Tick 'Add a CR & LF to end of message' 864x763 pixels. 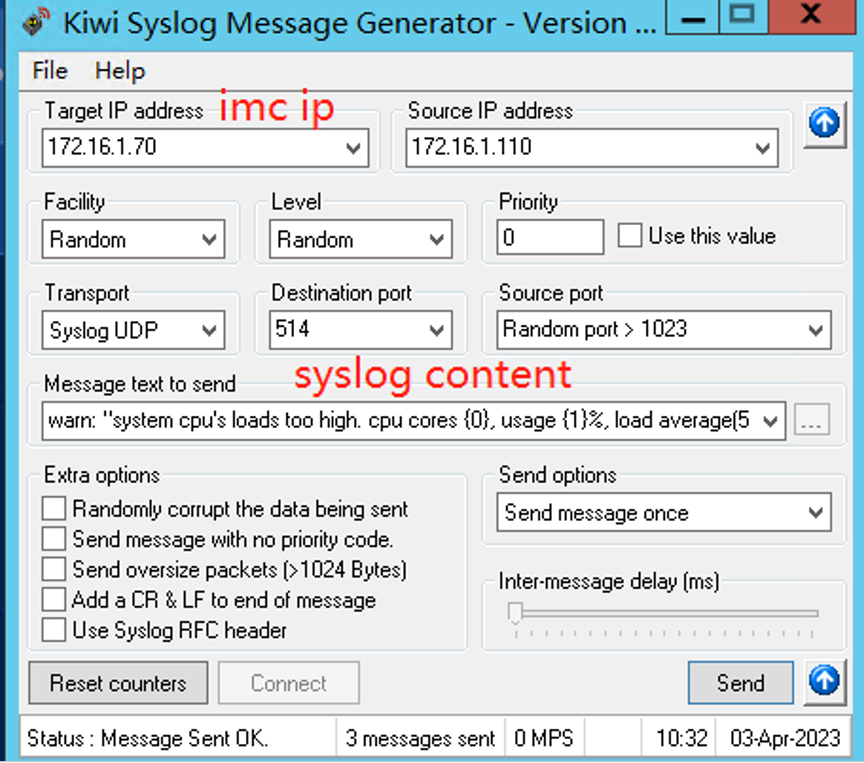click(54, 599)
